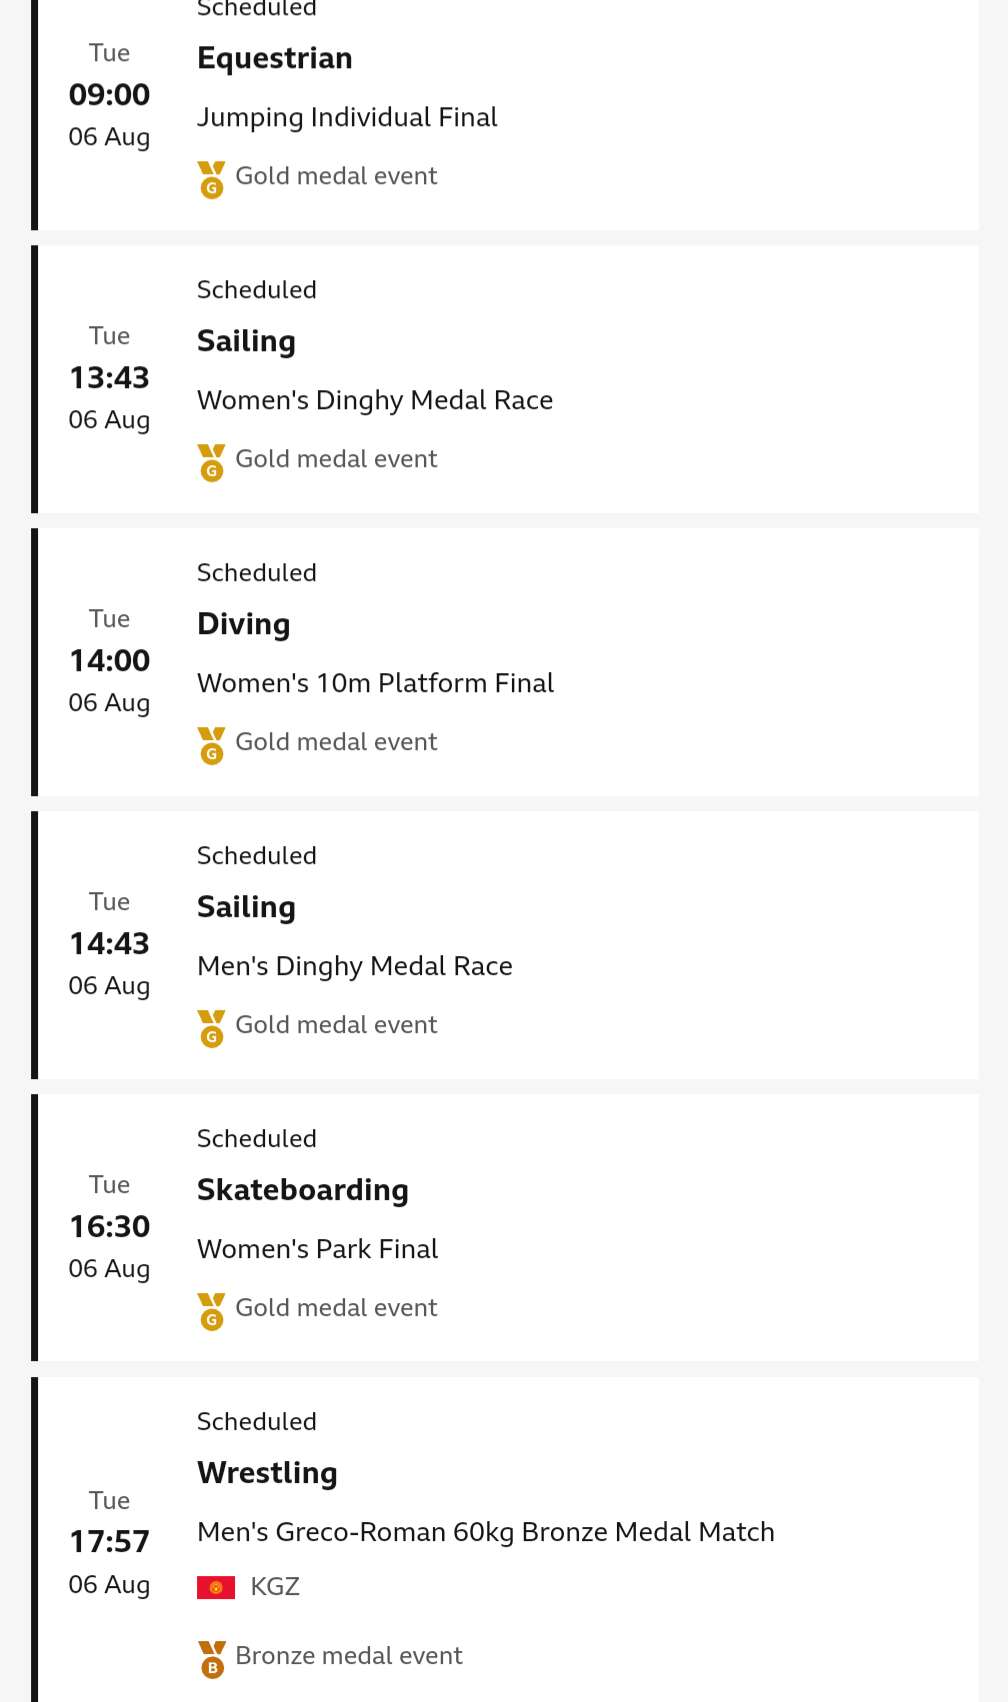Open the Skateboarding event heading
Image resolution: width=1008 pixels, height=1702 pixels.
coord(303,1190)
